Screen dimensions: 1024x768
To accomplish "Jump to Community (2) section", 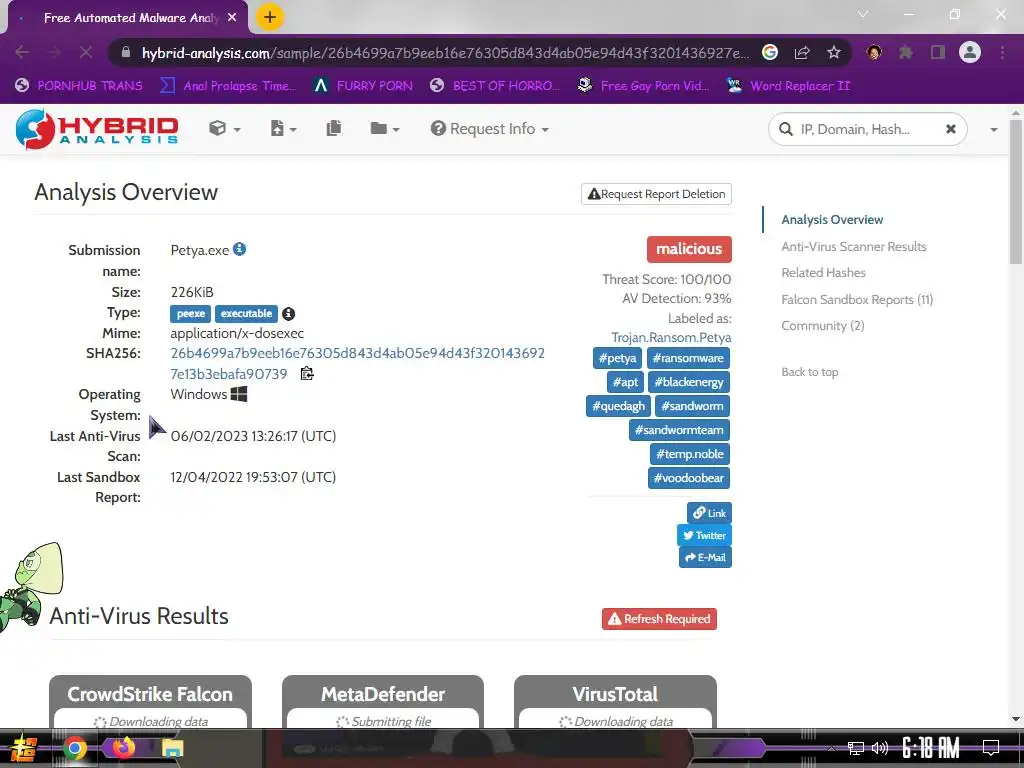I will pos(822,326).
